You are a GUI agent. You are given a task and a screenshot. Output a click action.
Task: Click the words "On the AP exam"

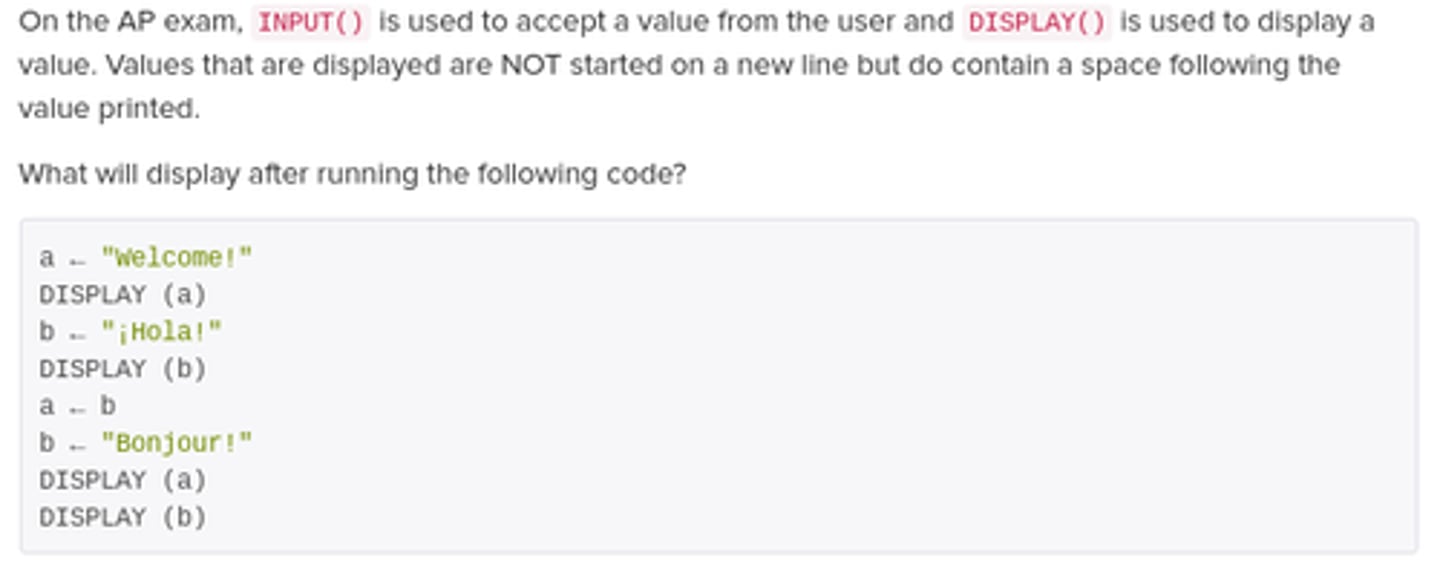pyautogui.click(x=131, y=22)
